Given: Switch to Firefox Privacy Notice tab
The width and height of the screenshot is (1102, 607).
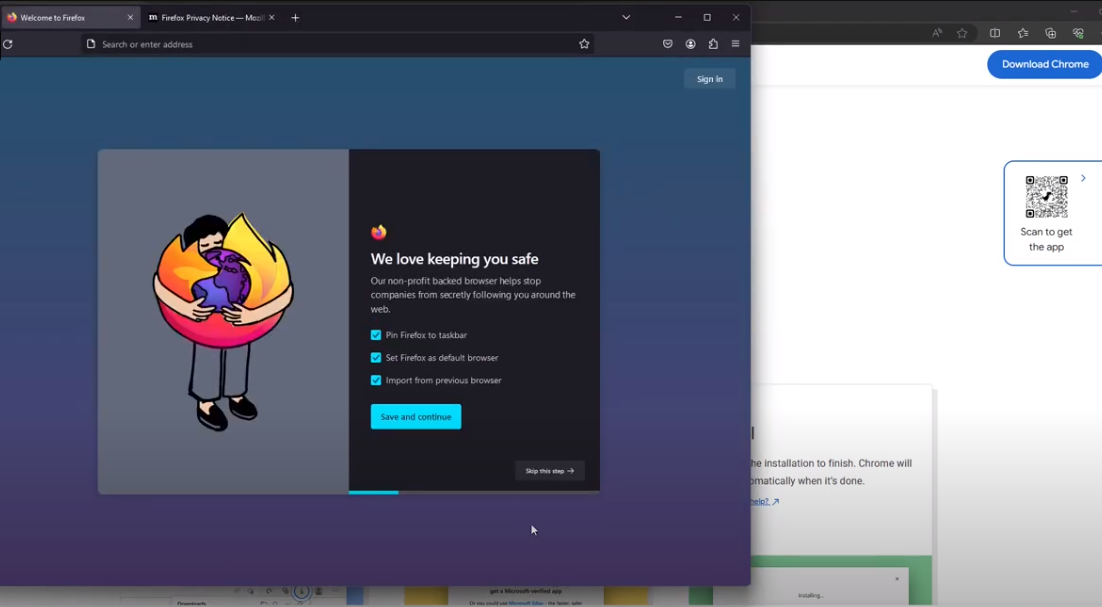Looking at the screenshot, I should [205, 17].
